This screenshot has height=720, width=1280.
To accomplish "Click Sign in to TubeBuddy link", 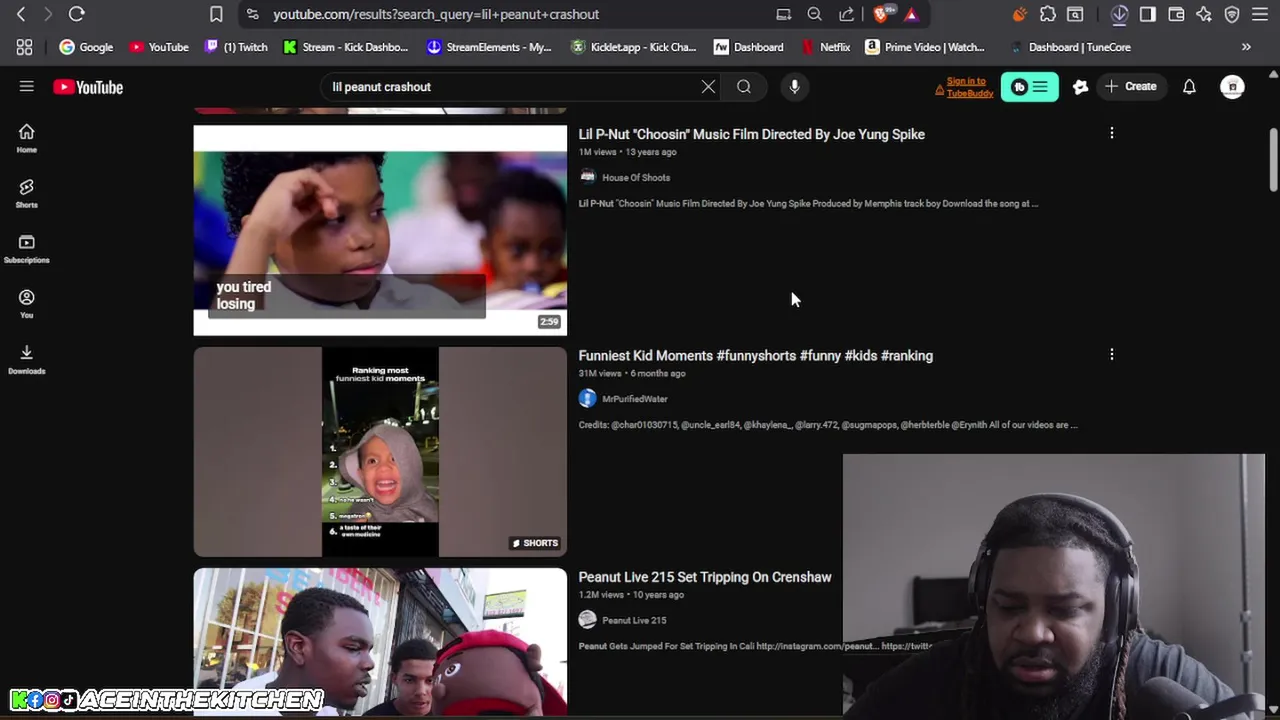I will click(x=969, y=87).
